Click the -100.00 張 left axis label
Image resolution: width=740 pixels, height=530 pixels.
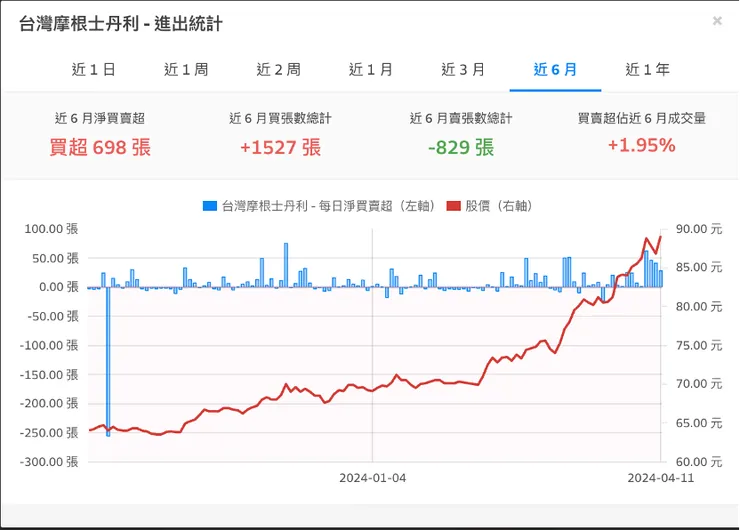pyautogui.click(x=49, y=345)
